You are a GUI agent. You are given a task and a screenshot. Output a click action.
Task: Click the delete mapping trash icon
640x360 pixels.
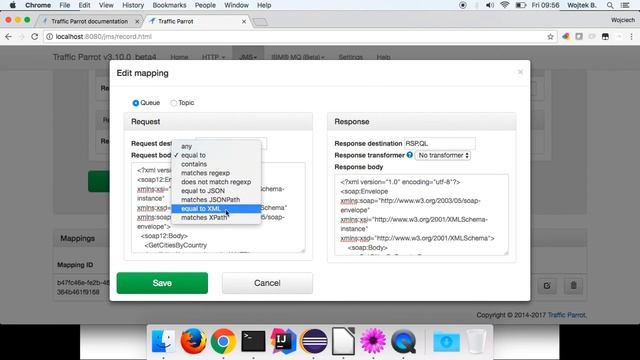pos(573,286)
